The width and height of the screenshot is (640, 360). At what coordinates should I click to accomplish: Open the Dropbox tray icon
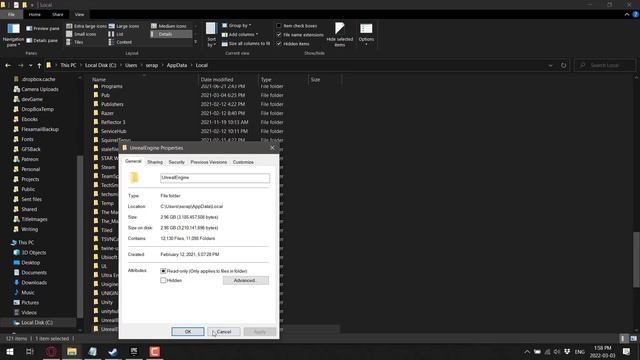pos(567,351)
